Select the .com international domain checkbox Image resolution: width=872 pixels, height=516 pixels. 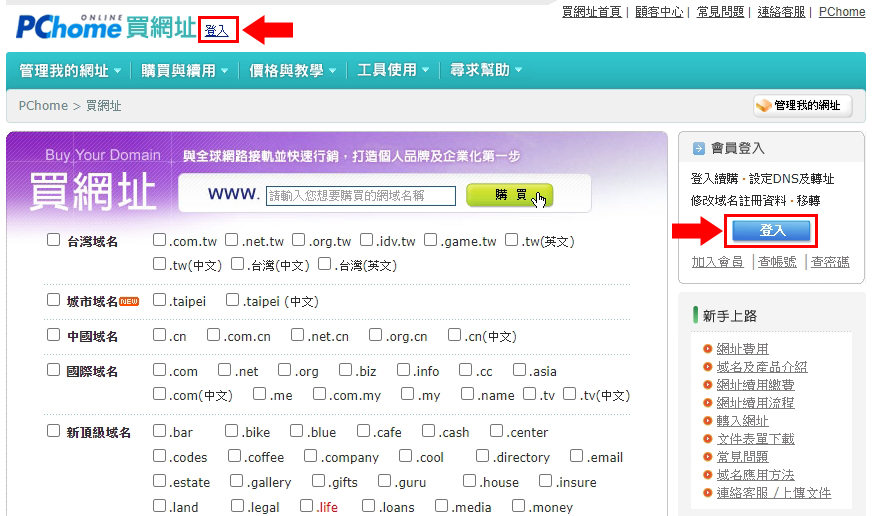tap(160, 370)
